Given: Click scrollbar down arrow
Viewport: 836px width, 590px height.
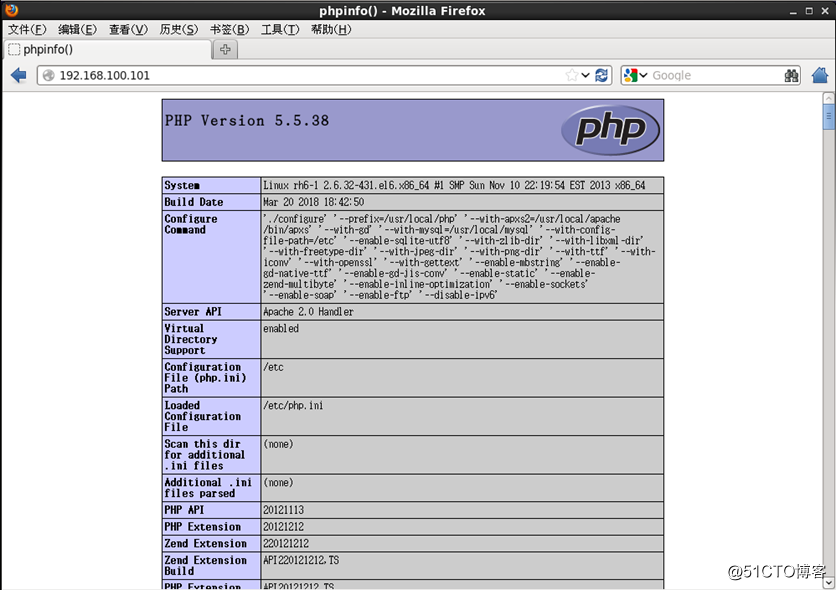Looking at the screenshot, I should (x=828, y=583).
